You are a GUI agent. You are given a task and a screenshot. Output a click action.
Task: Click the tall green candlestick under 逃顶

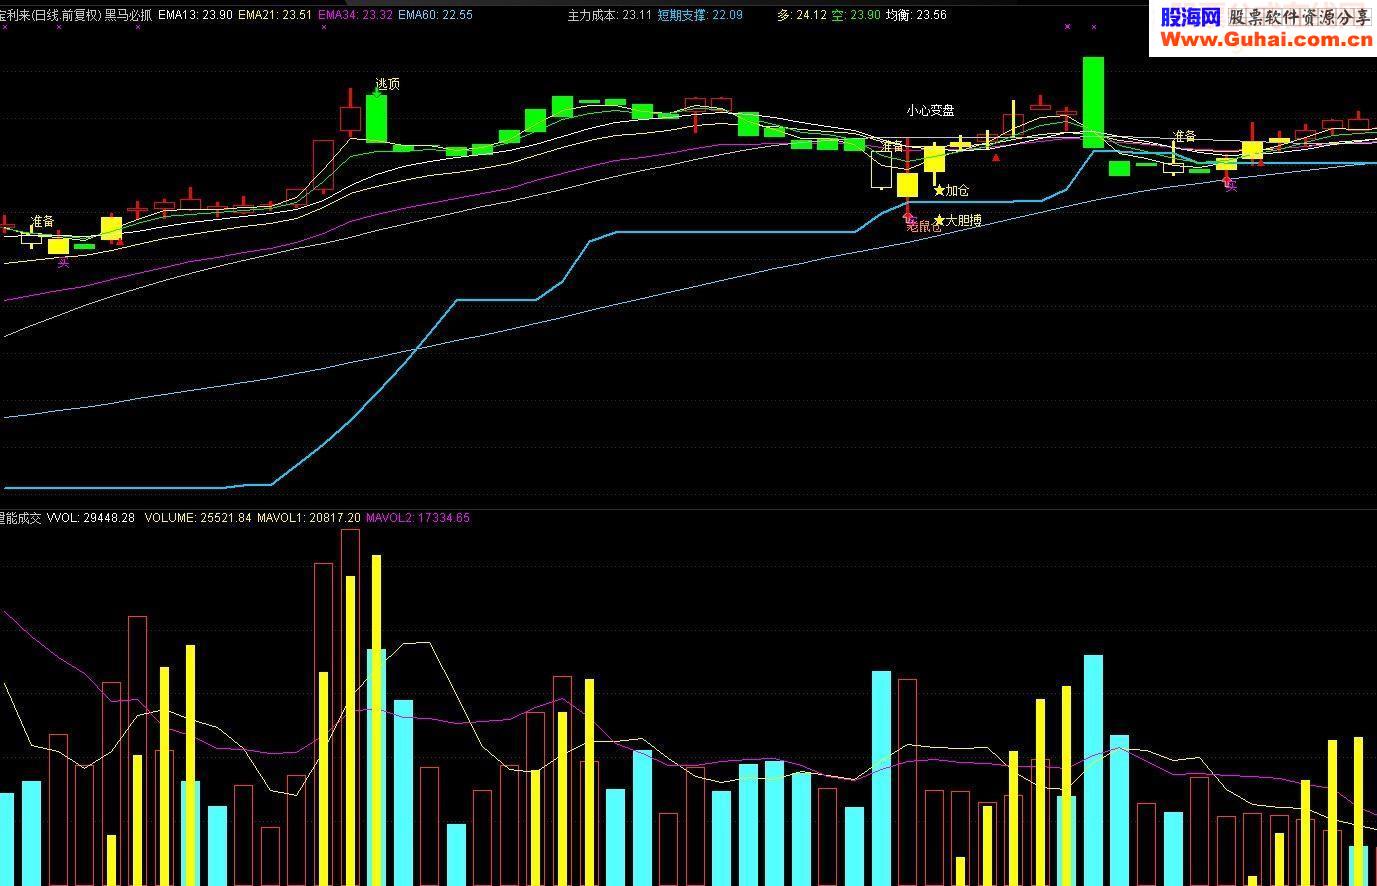click(x=376, y=118)
